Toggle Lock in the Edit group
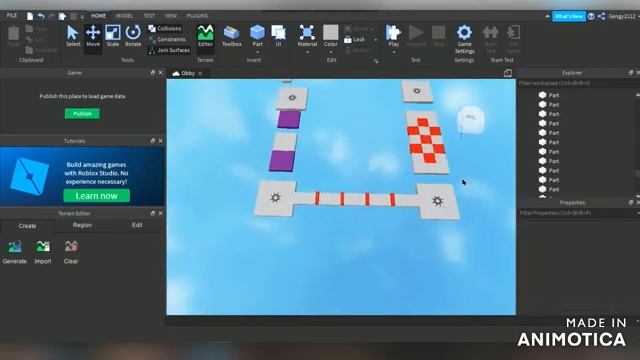The width and height of the screenshot is (640, 360). (x=354, y=40)
